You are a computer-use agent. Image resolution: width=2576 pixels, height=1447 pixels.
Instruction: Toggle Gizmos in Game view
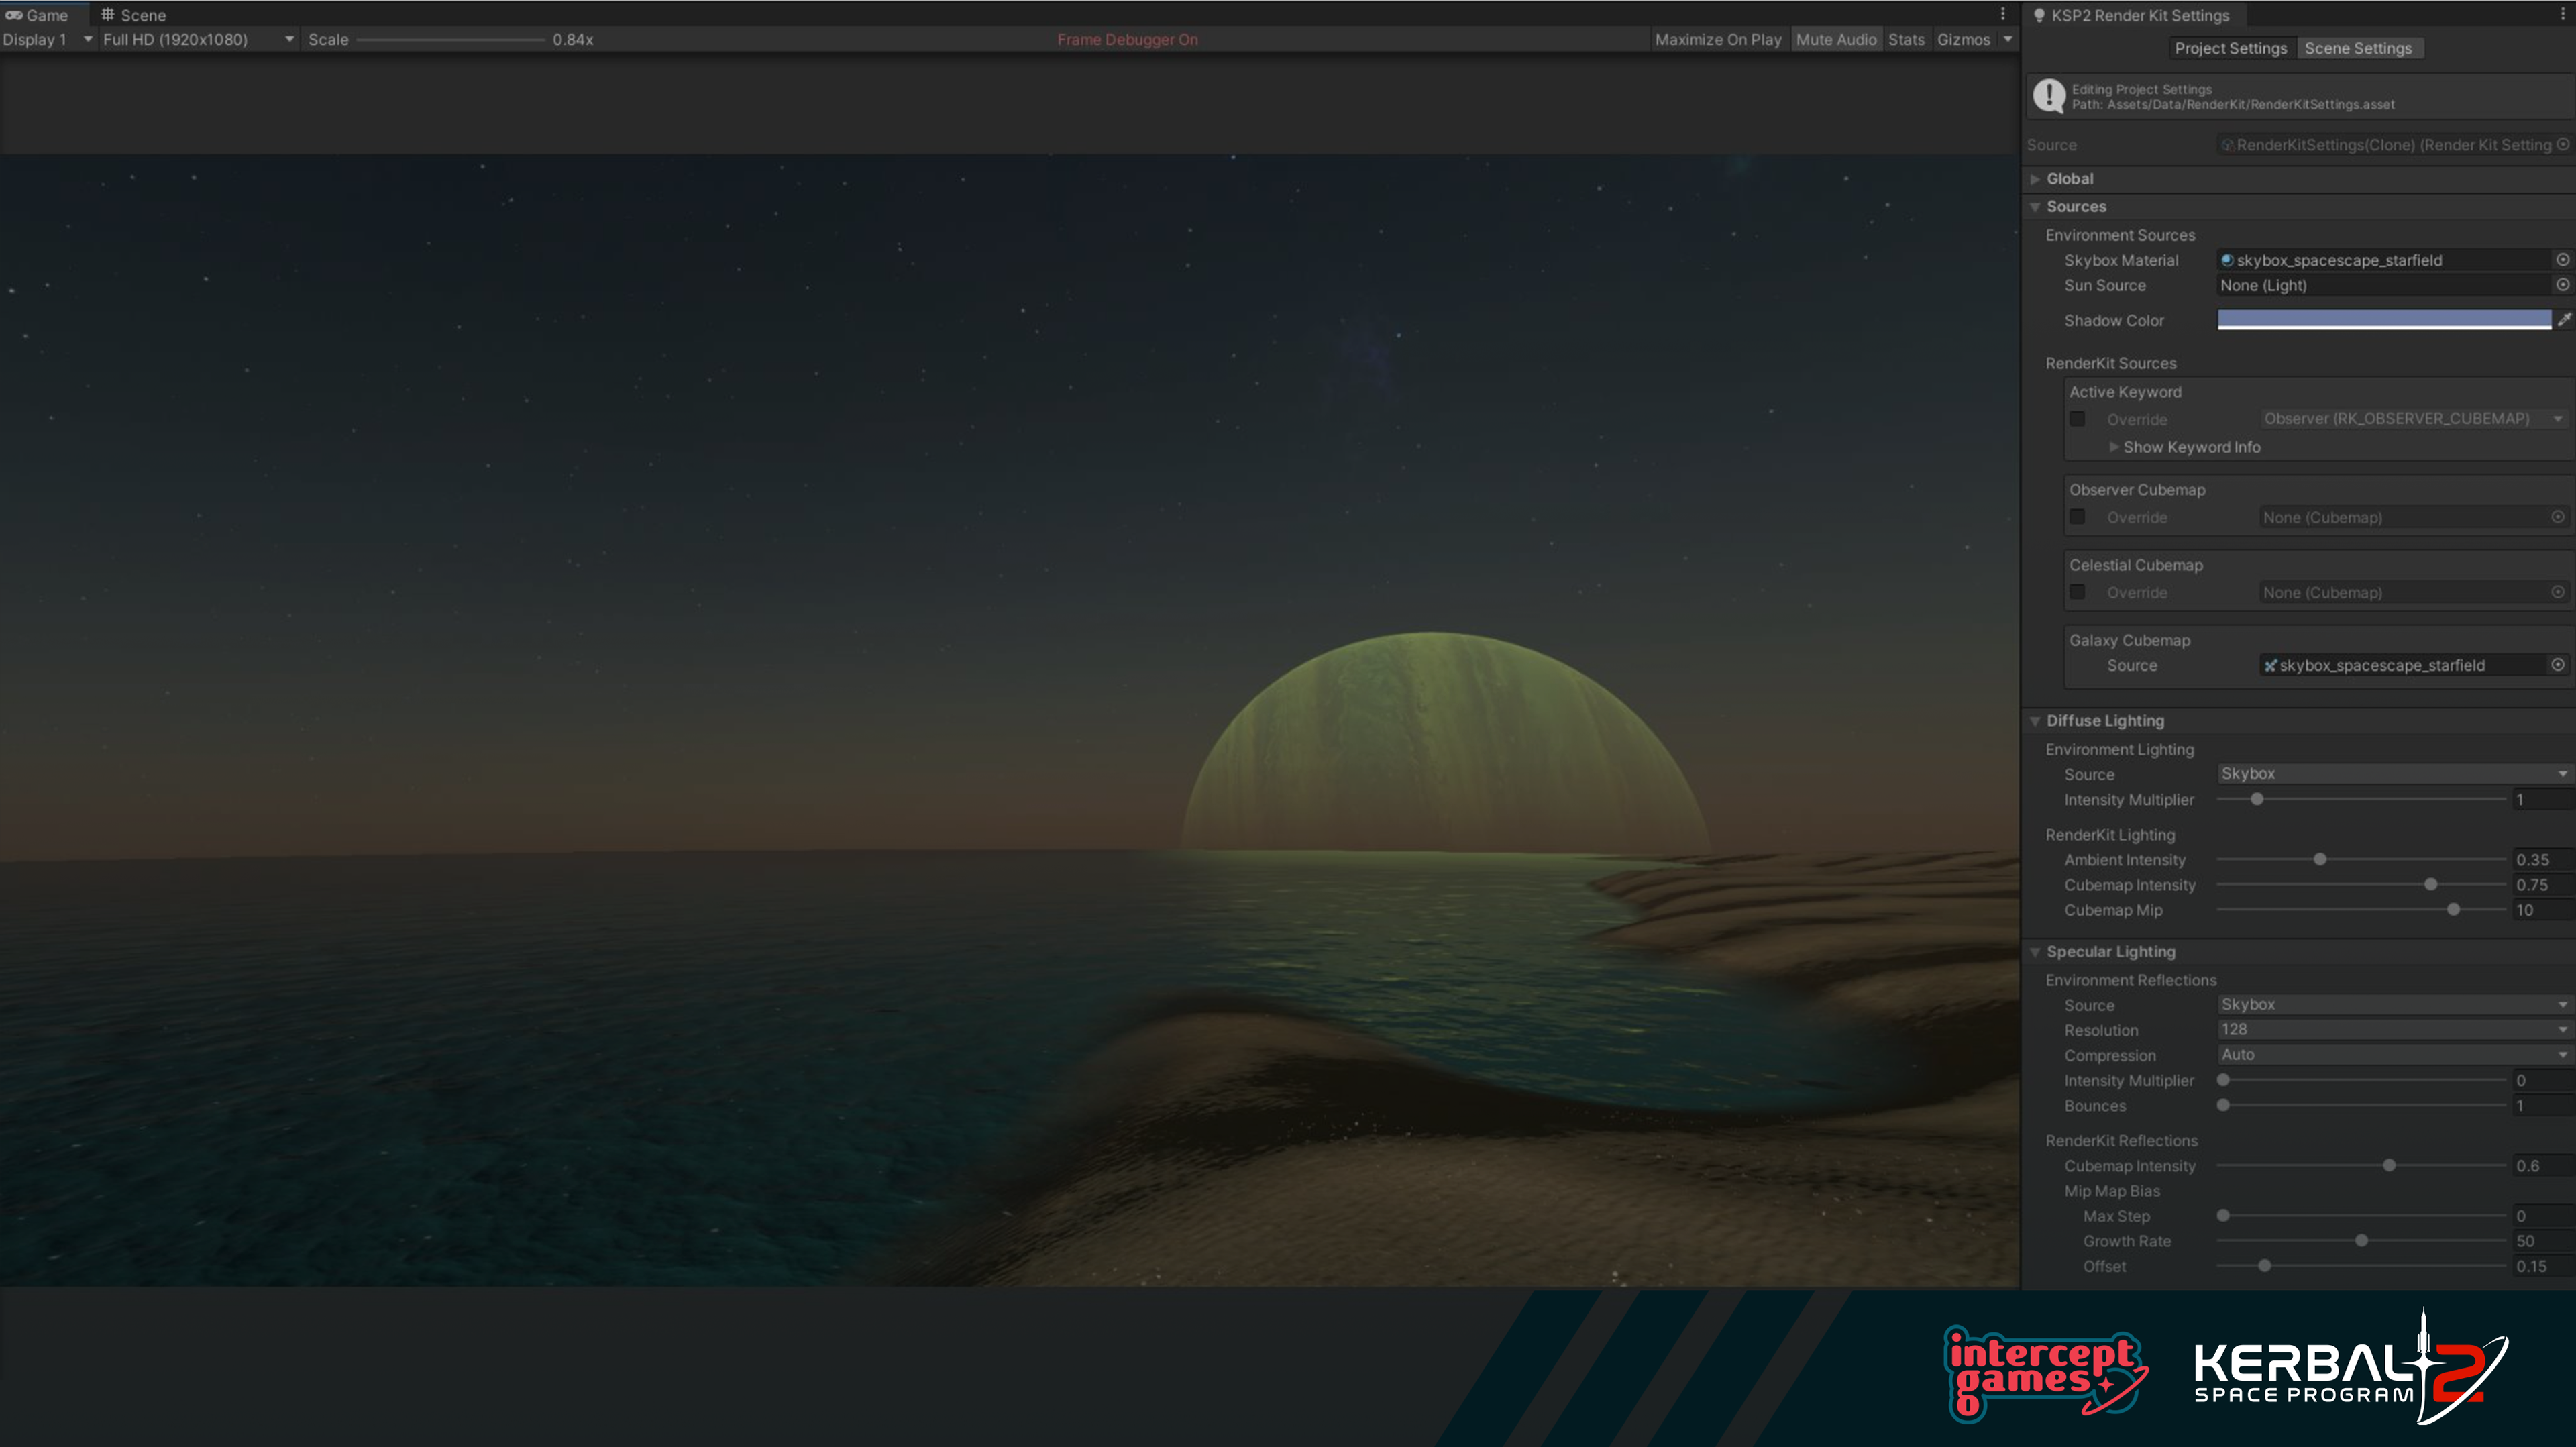1964,40
